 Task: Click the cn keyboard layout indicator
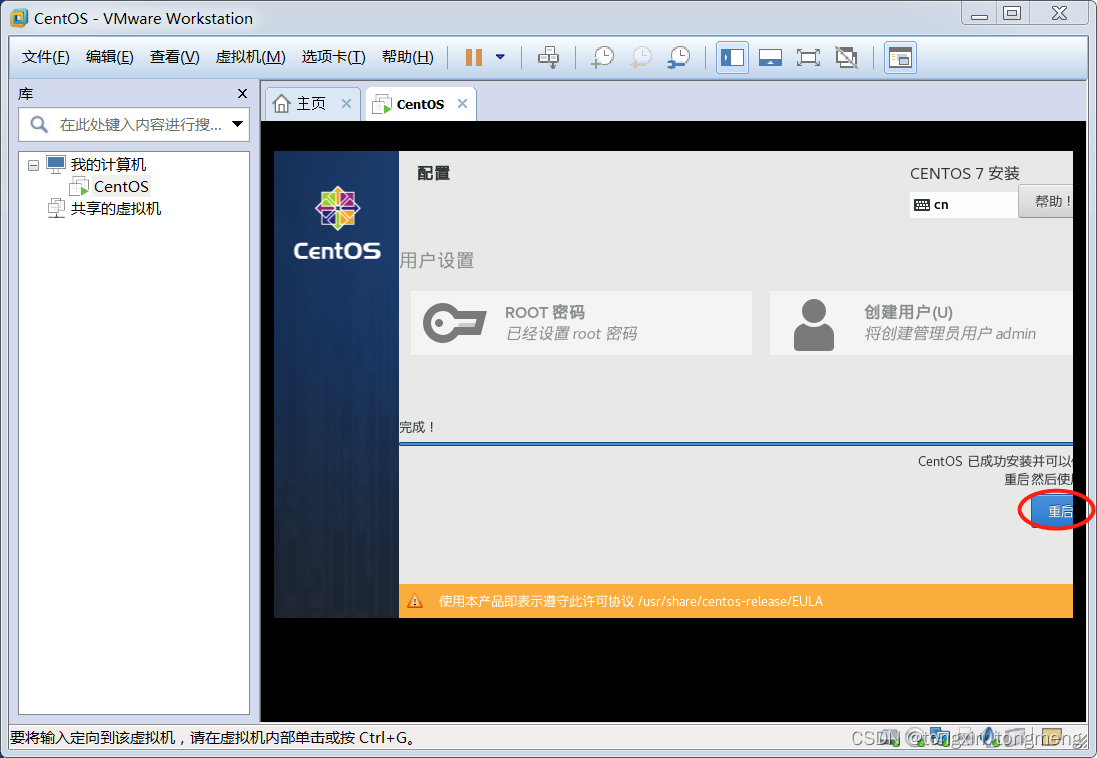[963, 204]
